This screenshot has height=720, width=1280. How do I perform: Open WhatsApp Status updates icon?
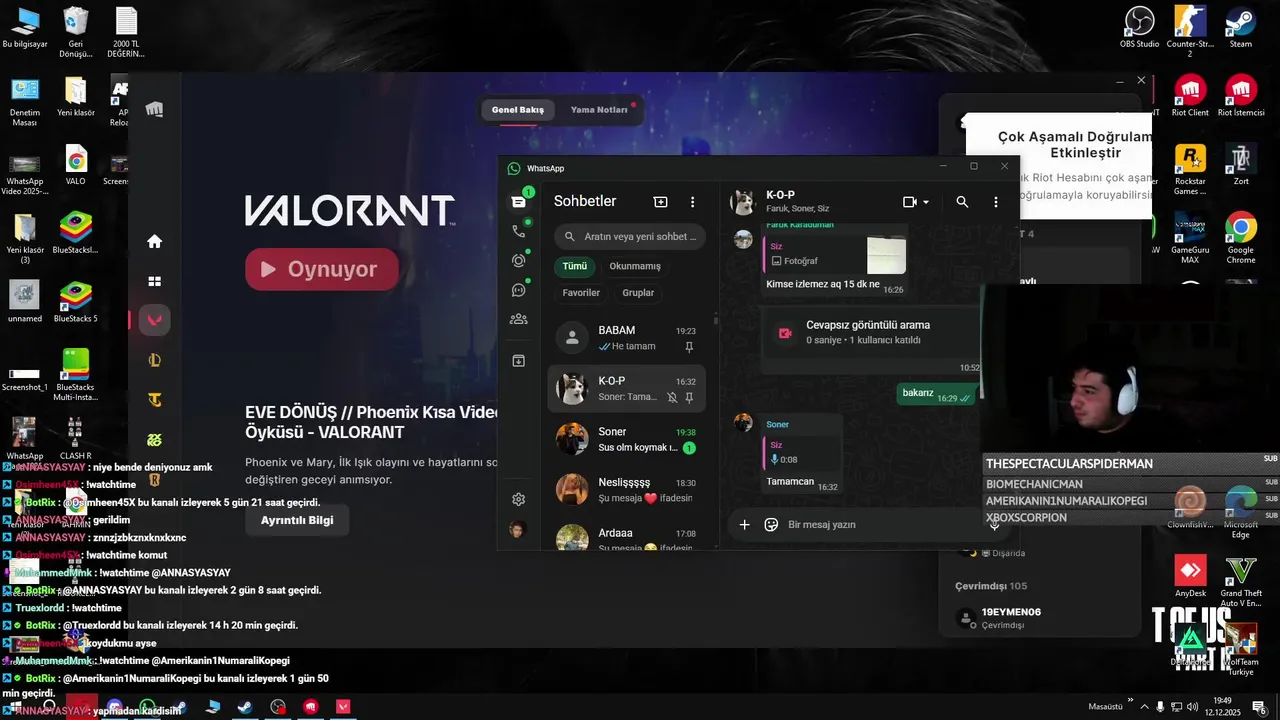tap(518, 260)
